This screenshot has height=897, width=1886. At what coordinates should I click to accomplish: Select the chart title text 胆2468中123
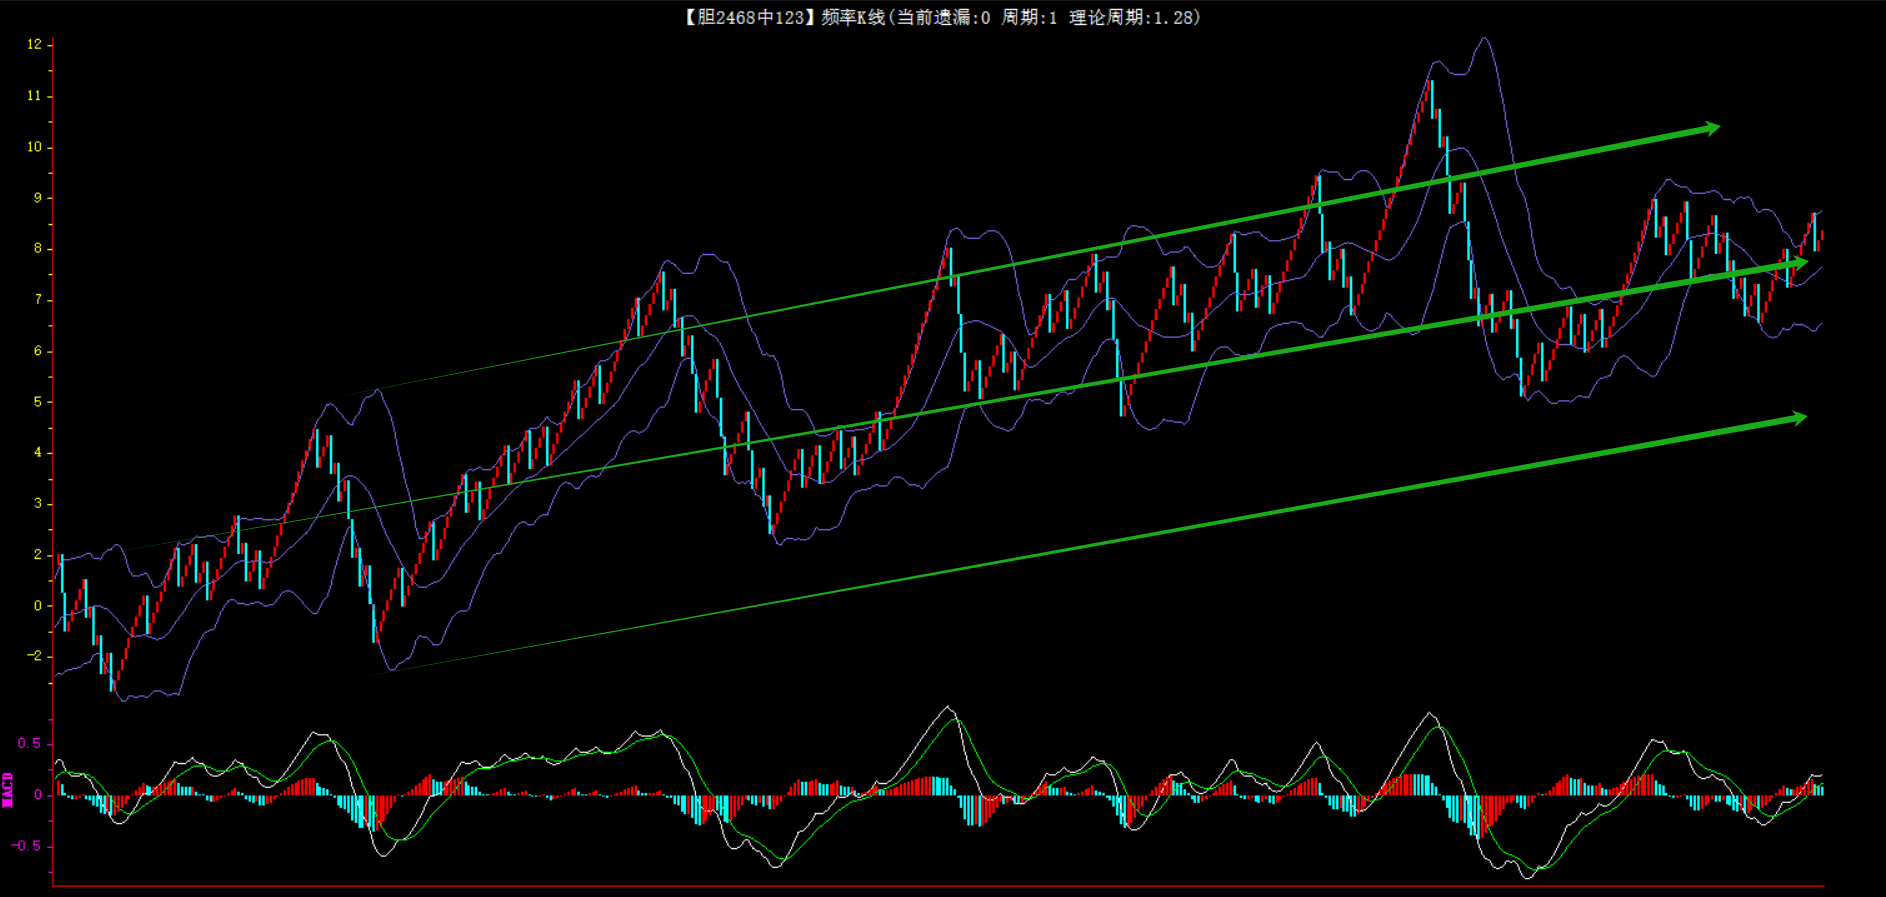click(x=750, y=17)
